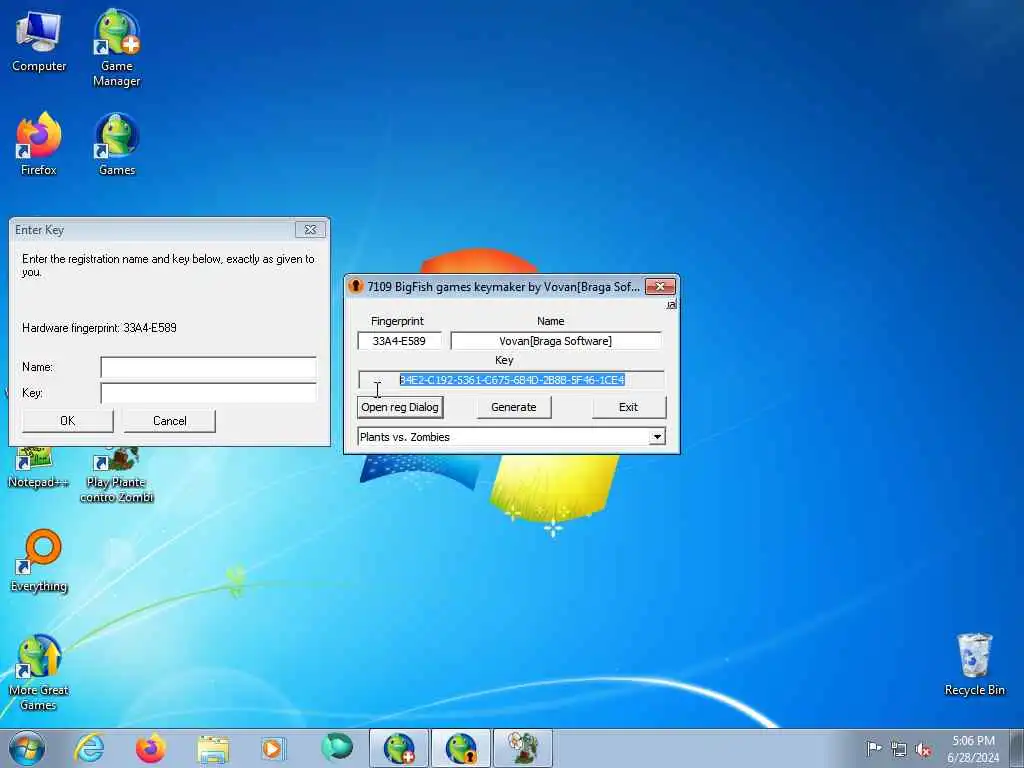Click the Exit button in keymaker

pyautogui.click(x=628, y=407)
